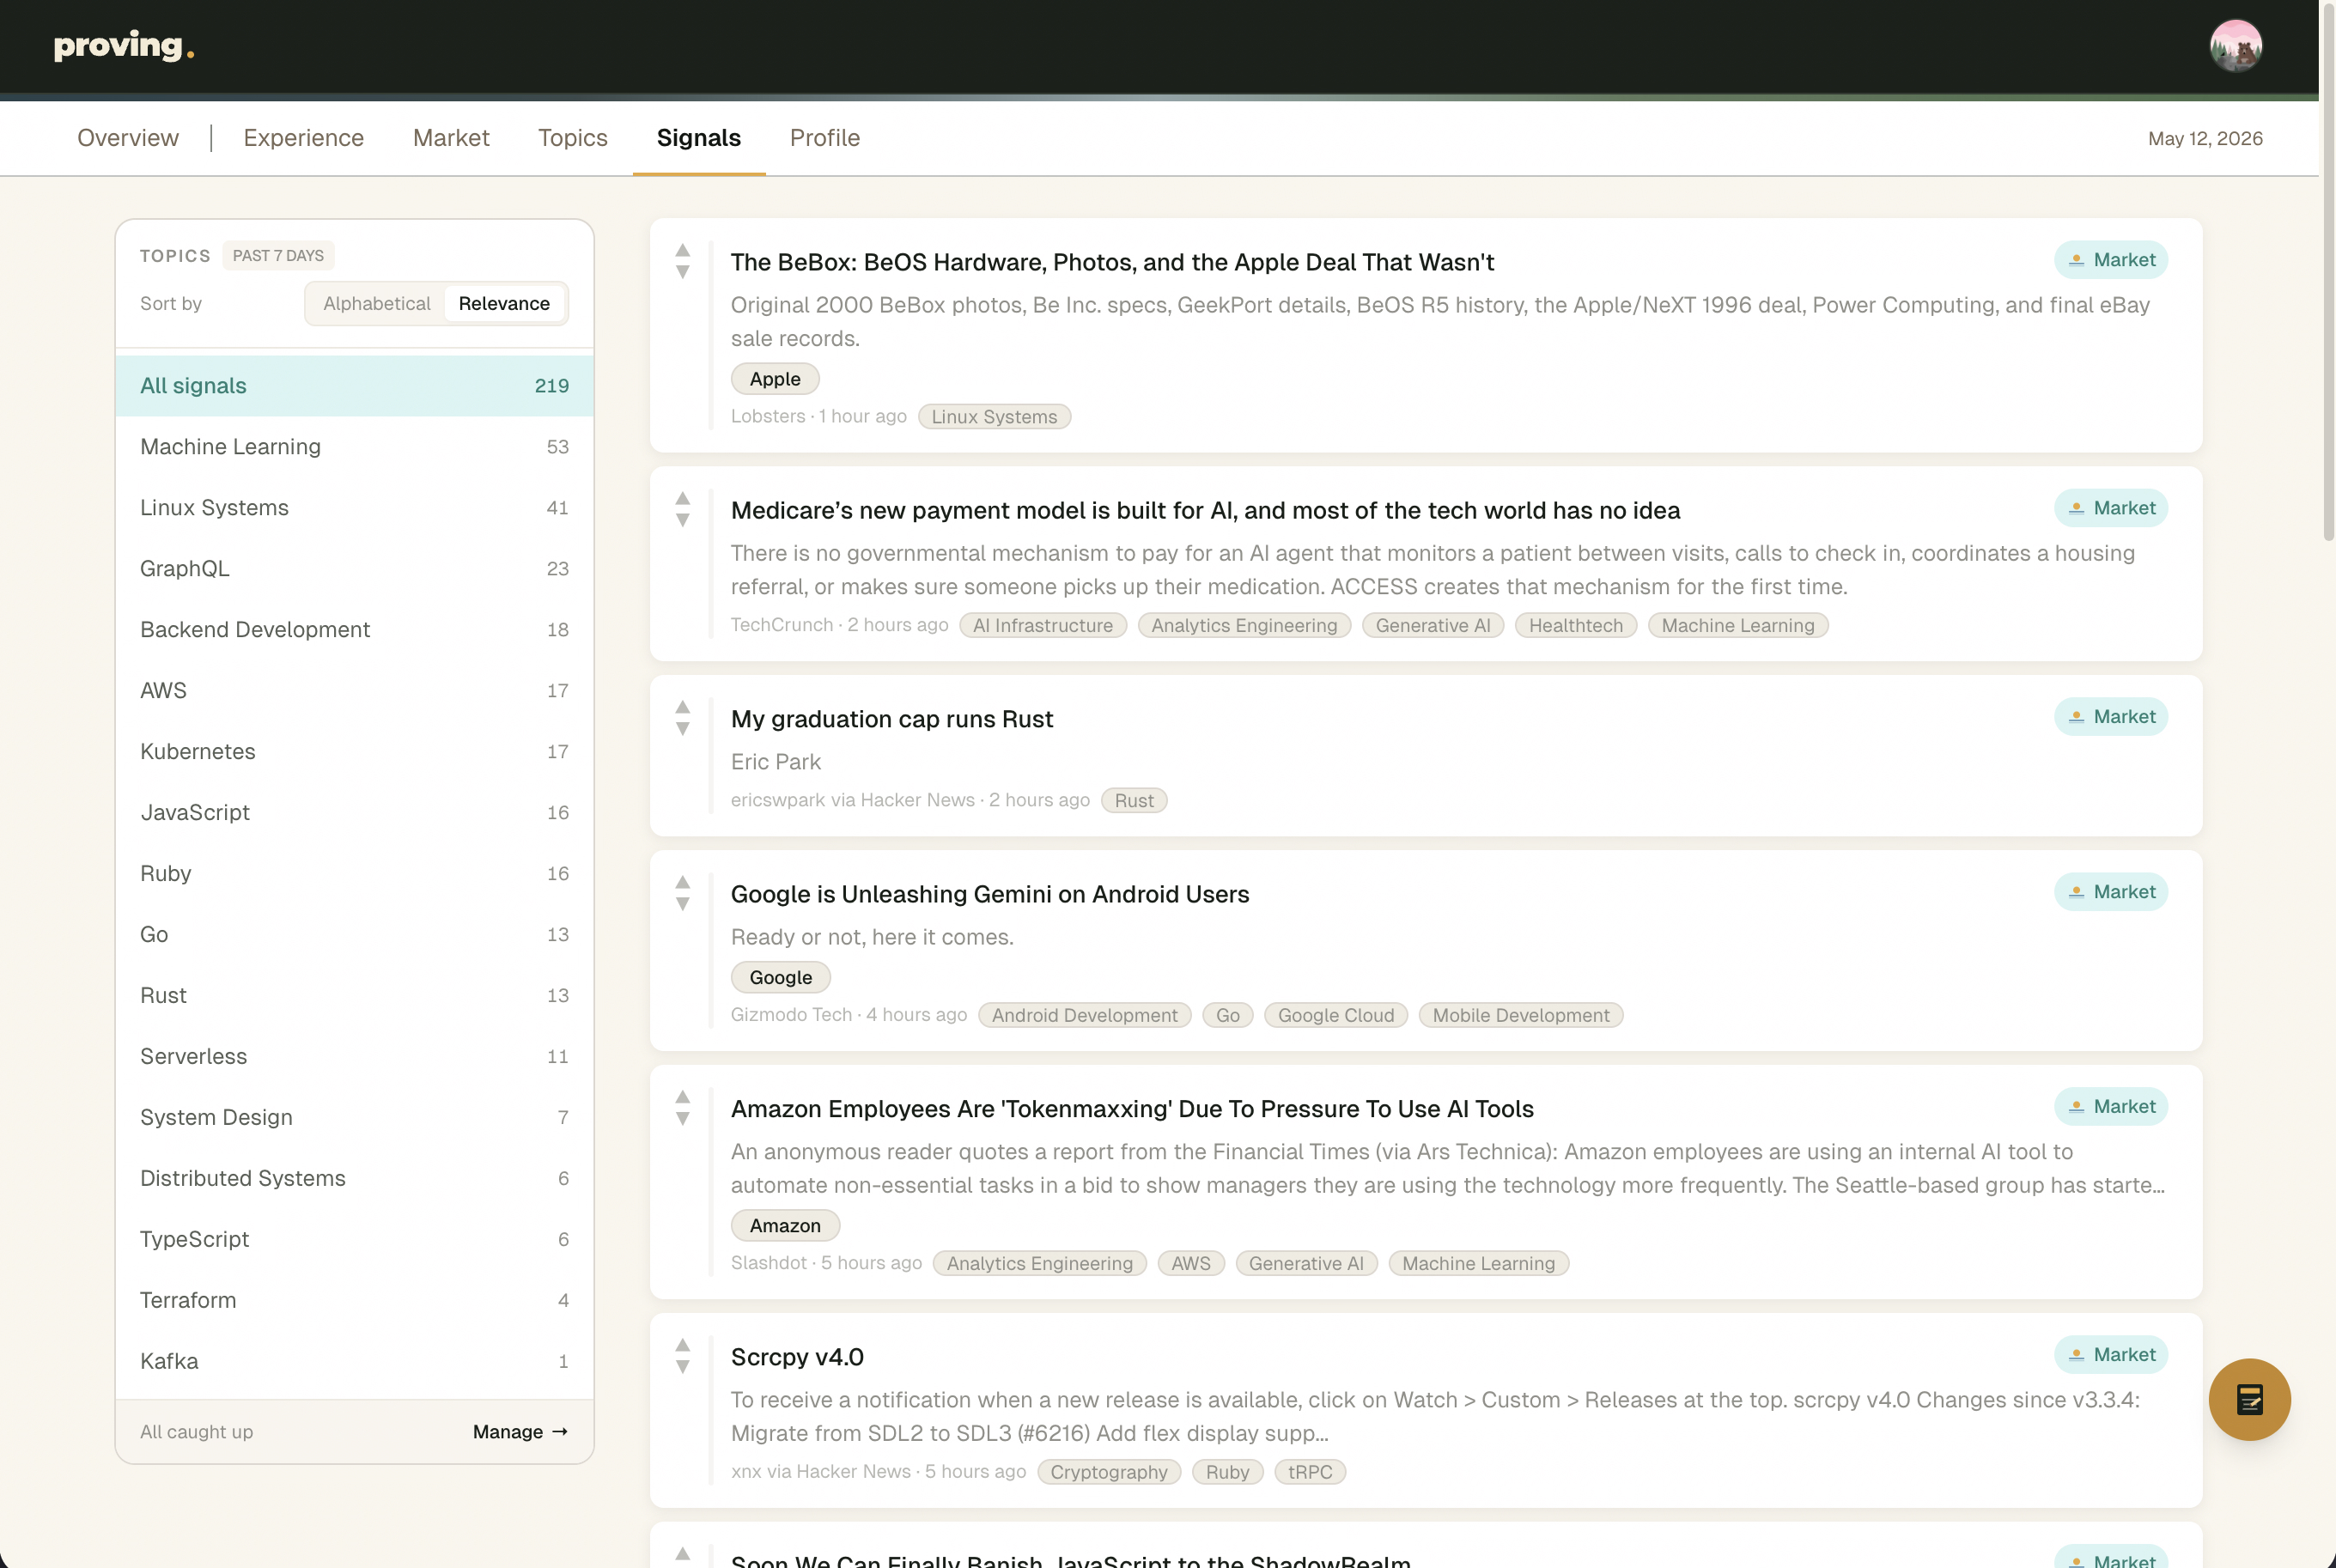Filter signals by AWS topic

[x=355, y=691]
